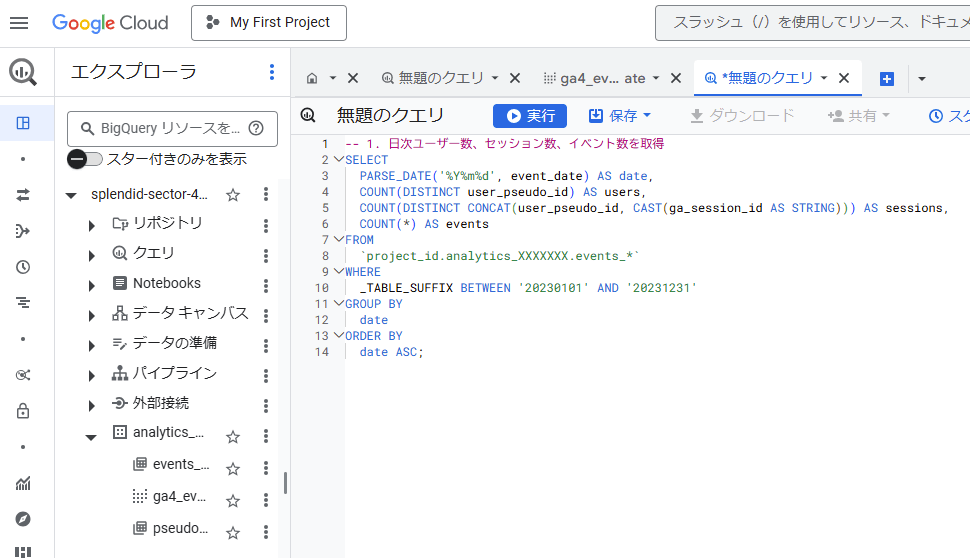Switch to first 無題のクエリ tab
The width and height of the screenshot is (970, 558).
click(x=432, y=79)
